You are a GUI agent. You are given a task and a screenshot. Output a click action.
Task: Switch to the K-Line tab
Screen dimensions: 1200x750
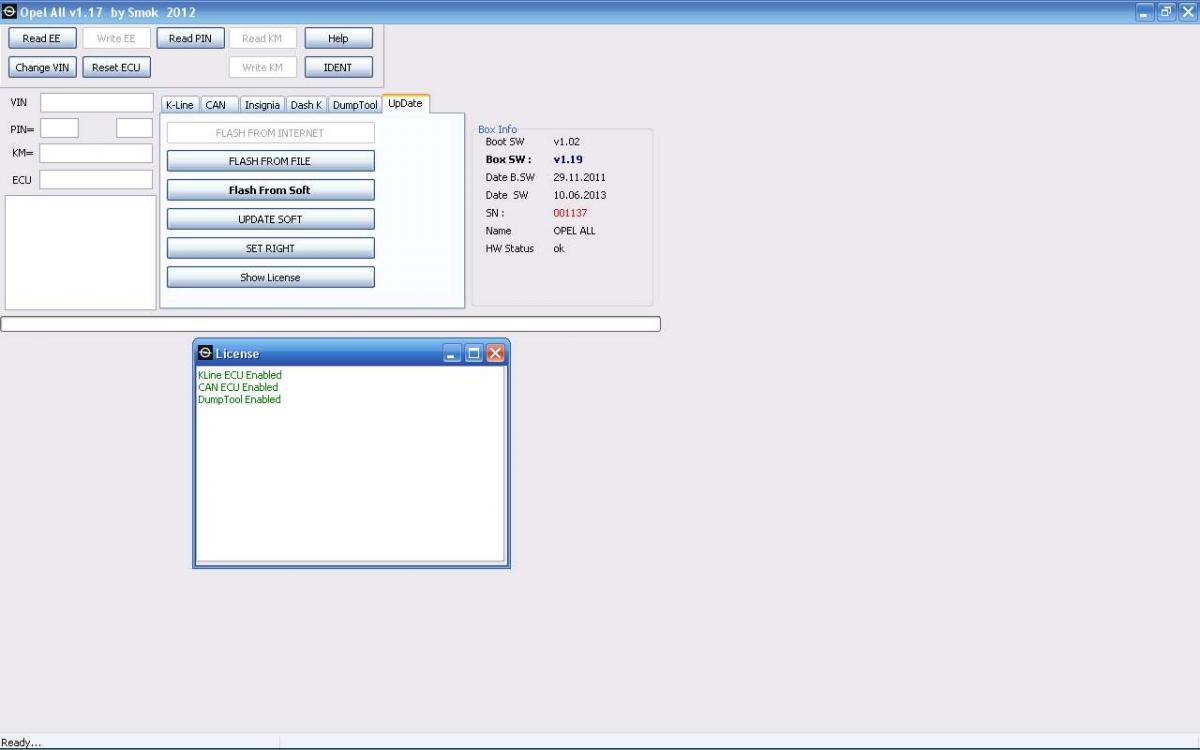[180, 104]
